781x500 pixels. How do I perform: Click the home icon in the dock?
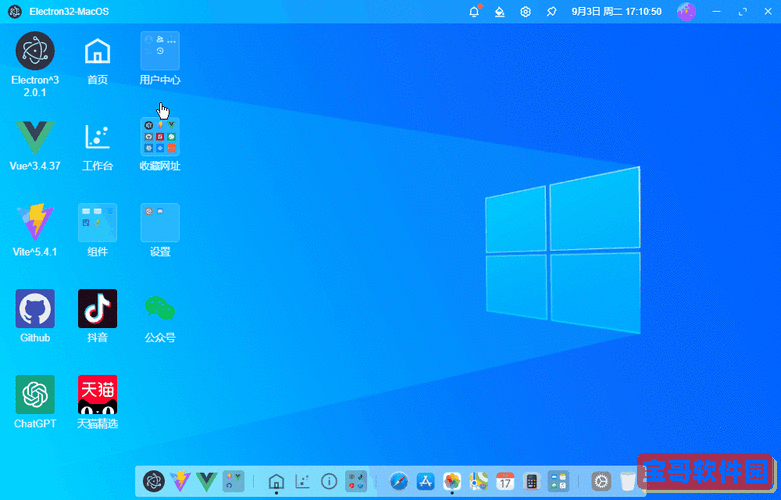276,482
